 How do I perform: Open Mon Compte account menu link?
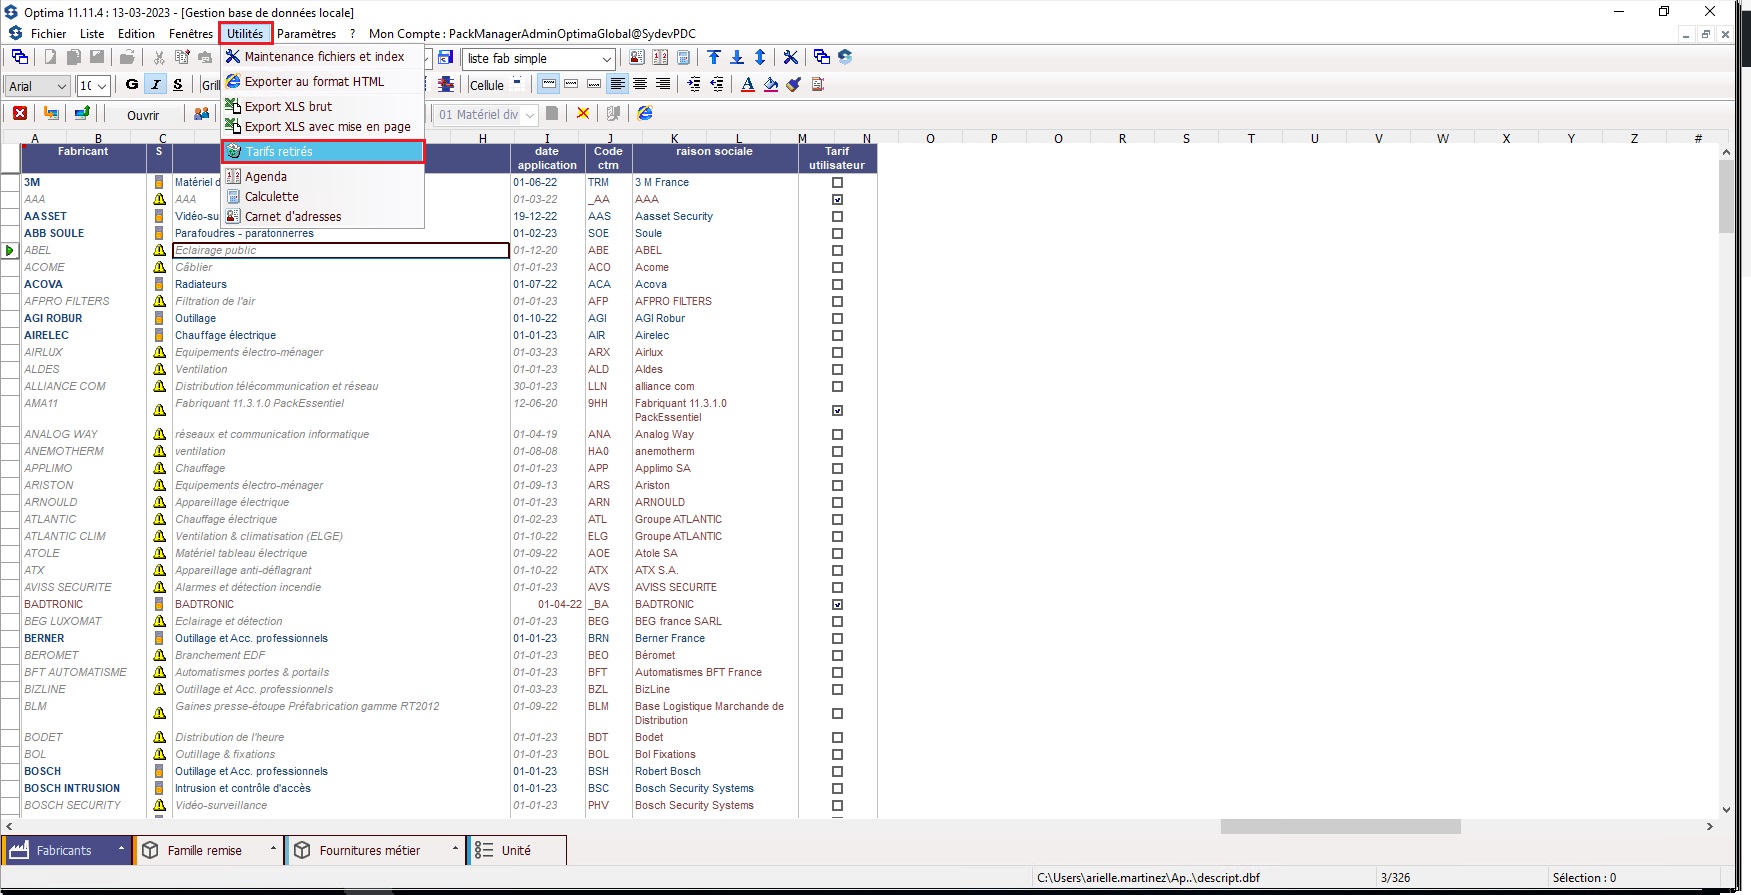[x=532, y=34]
